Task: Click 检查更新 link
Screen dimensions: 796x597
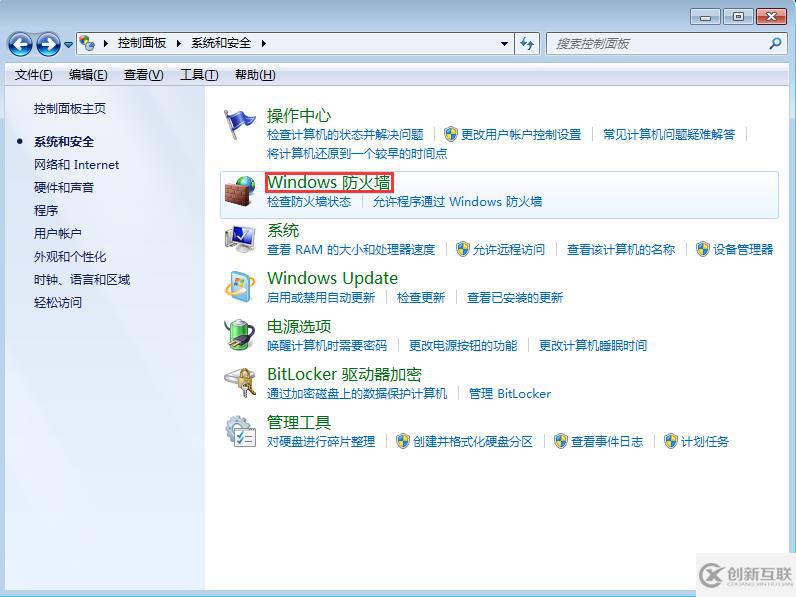Action: [420, 297]
